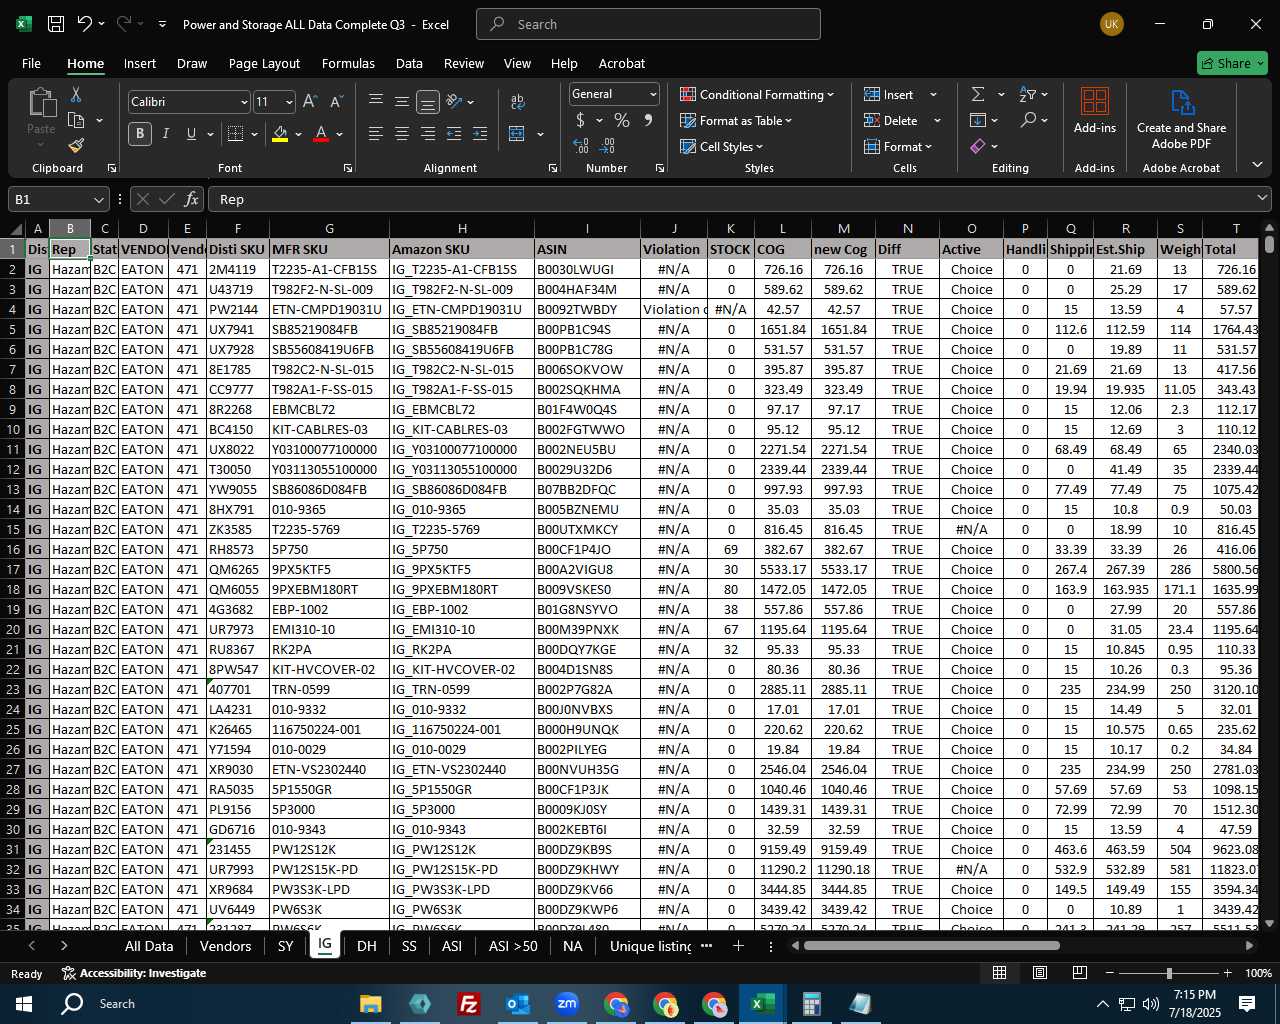Open the General number format dropdown
This screenshot has height=1024, width=1280.
653,94
